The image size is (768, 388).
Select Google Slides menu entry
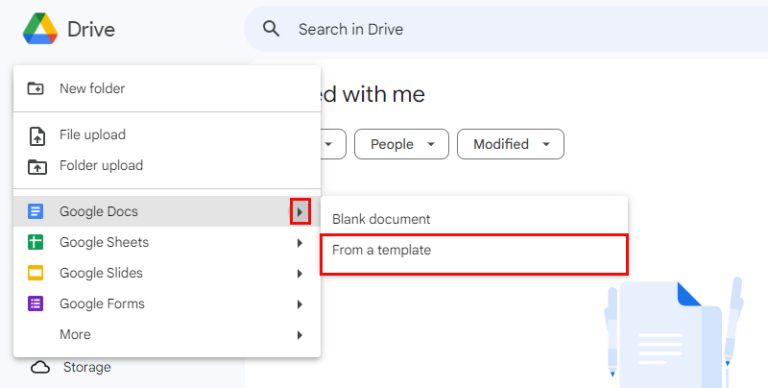tap(167, 273)
